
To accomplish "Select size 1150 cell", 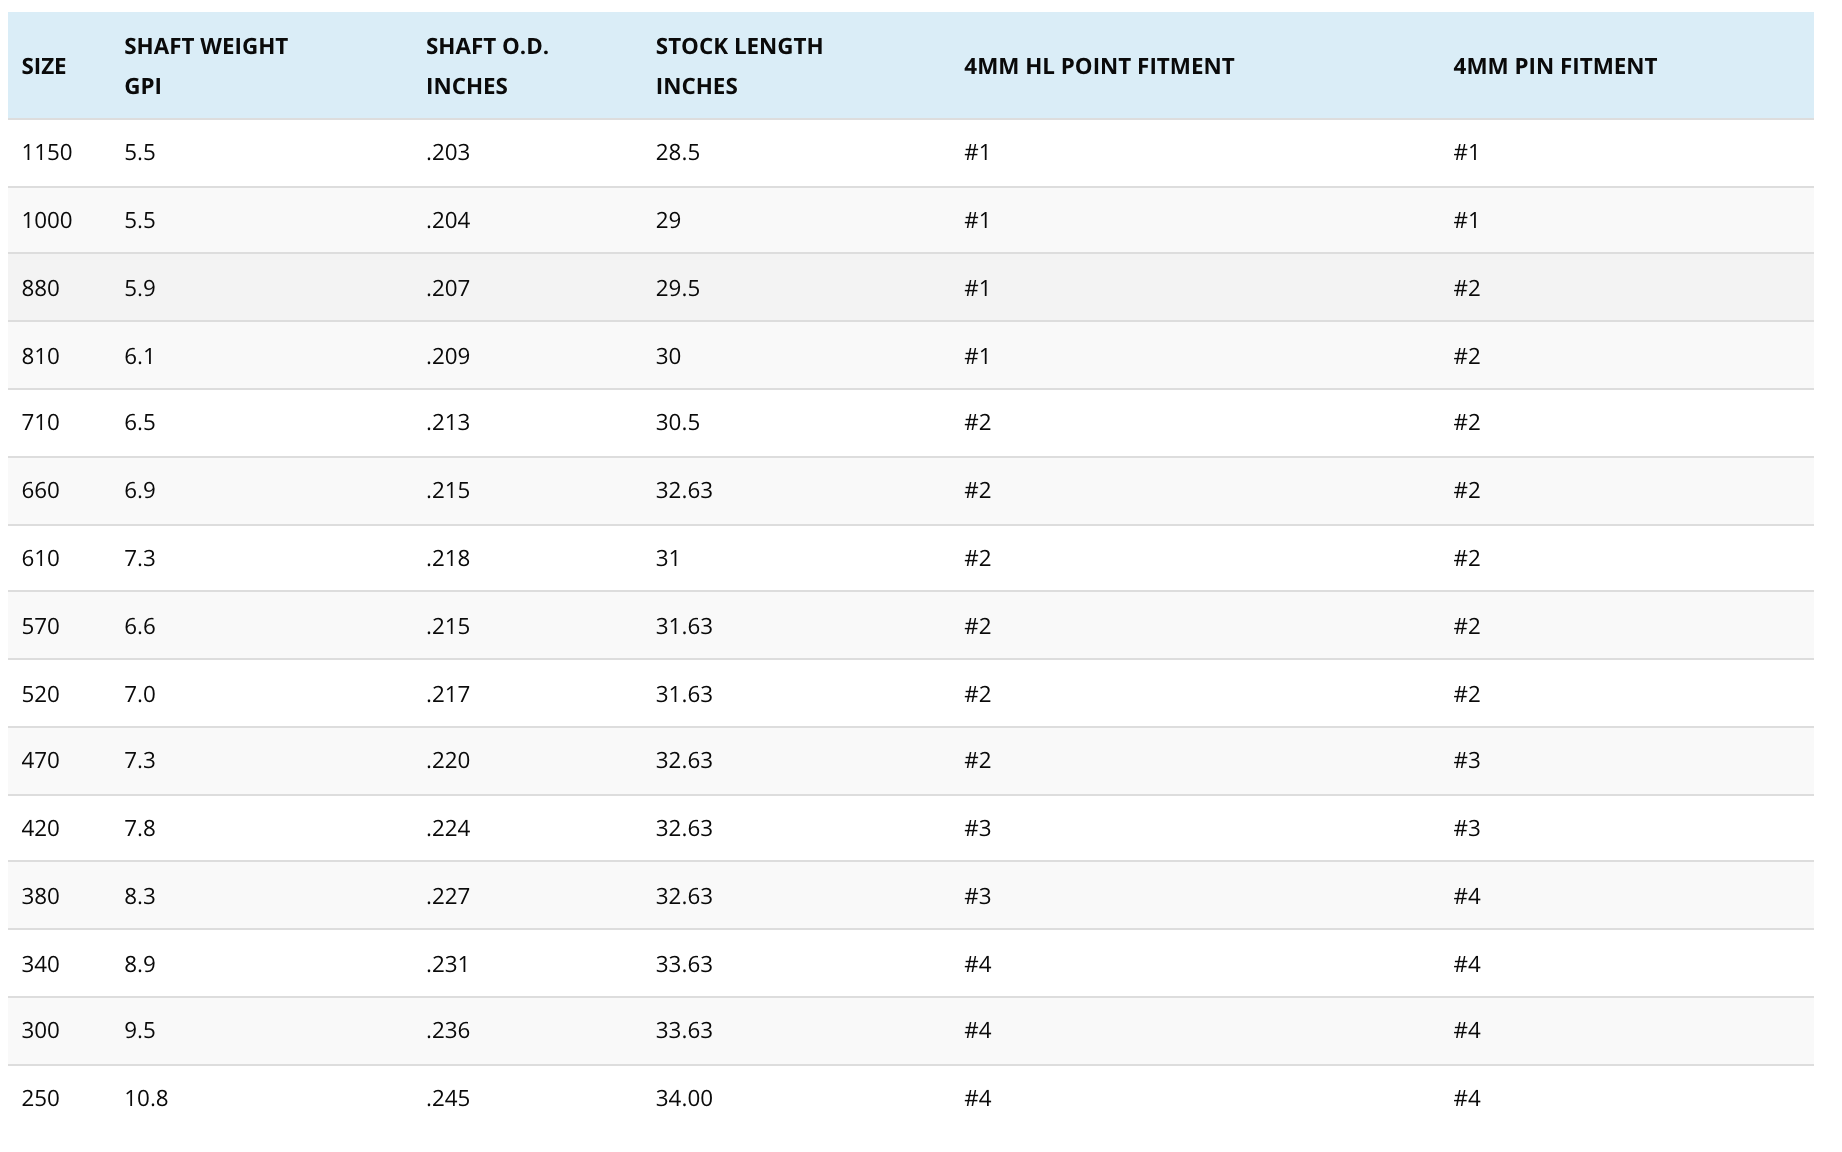I will click(x=47, y=152).
